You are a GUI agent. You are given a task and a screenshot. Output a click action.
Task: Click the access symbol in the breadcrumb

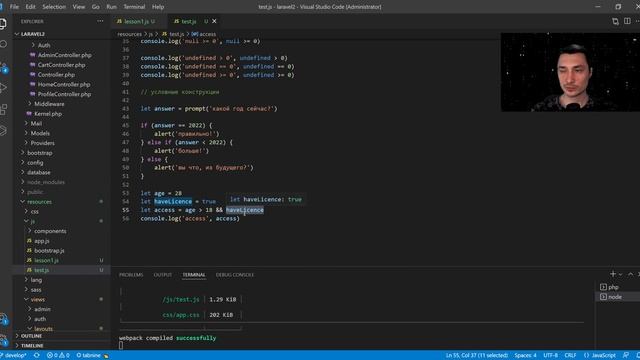click(x=204, y=34)
